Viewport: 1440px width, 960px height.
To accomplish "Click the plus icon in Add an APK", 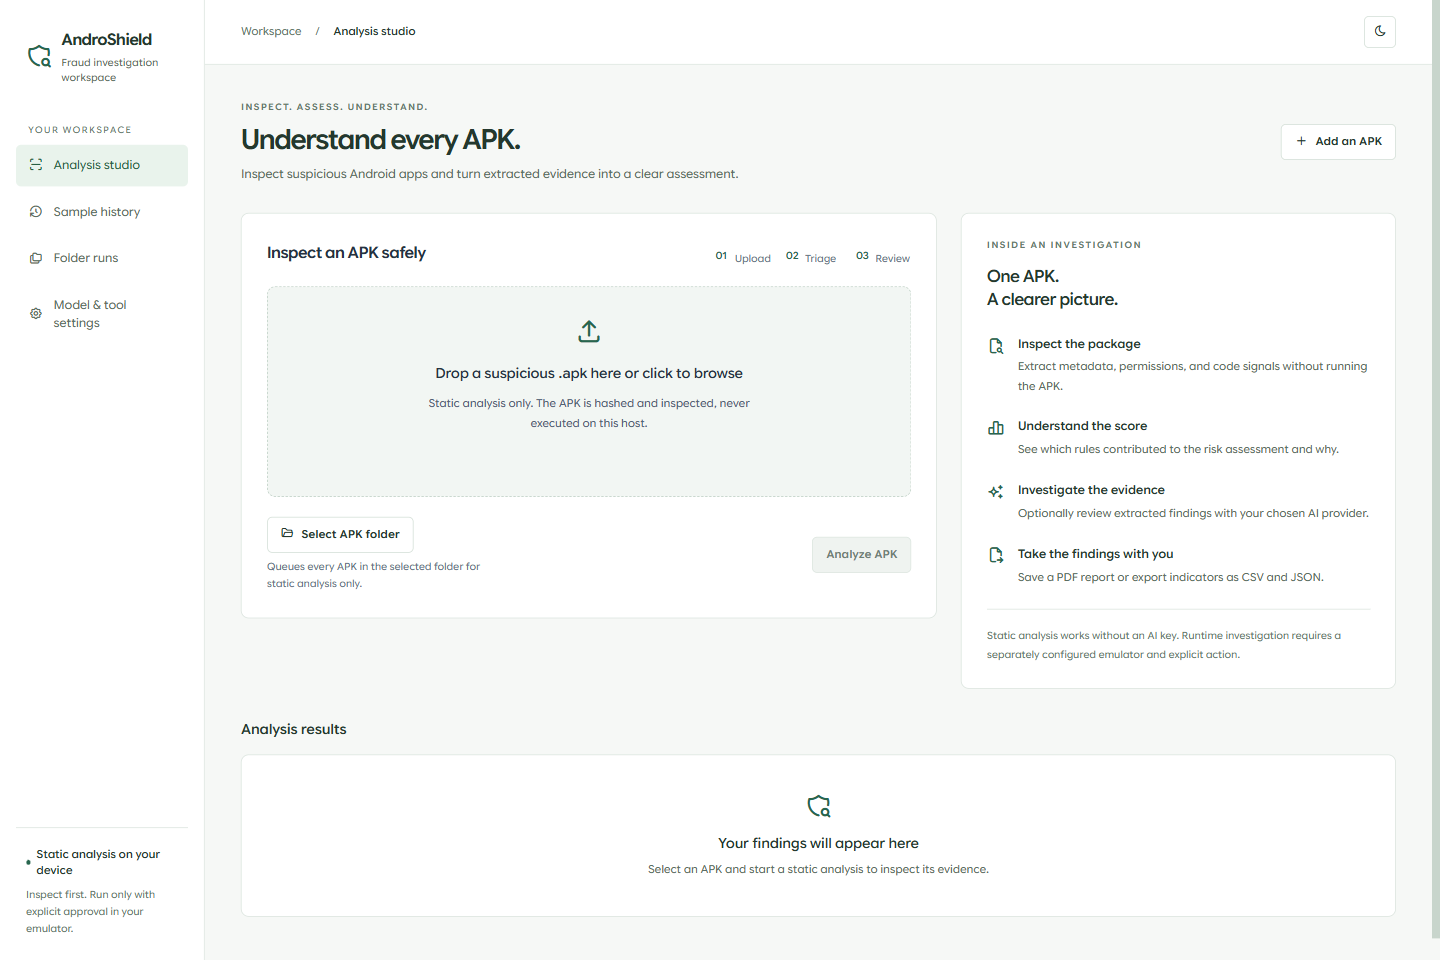I will [x=1301, y=142].
